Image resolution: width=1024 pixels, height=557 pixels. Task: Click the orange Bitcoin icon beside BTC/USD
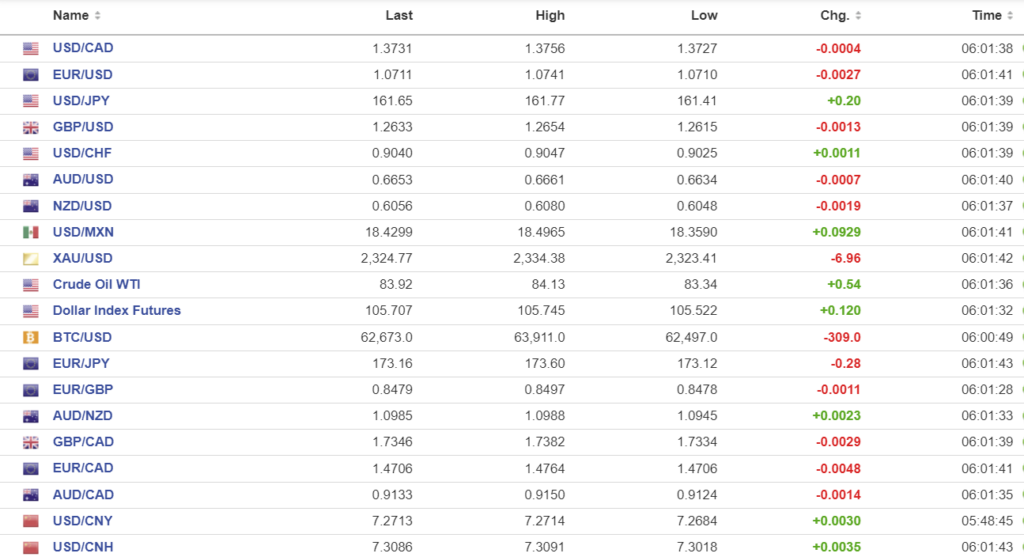click(x=31, y=337)
